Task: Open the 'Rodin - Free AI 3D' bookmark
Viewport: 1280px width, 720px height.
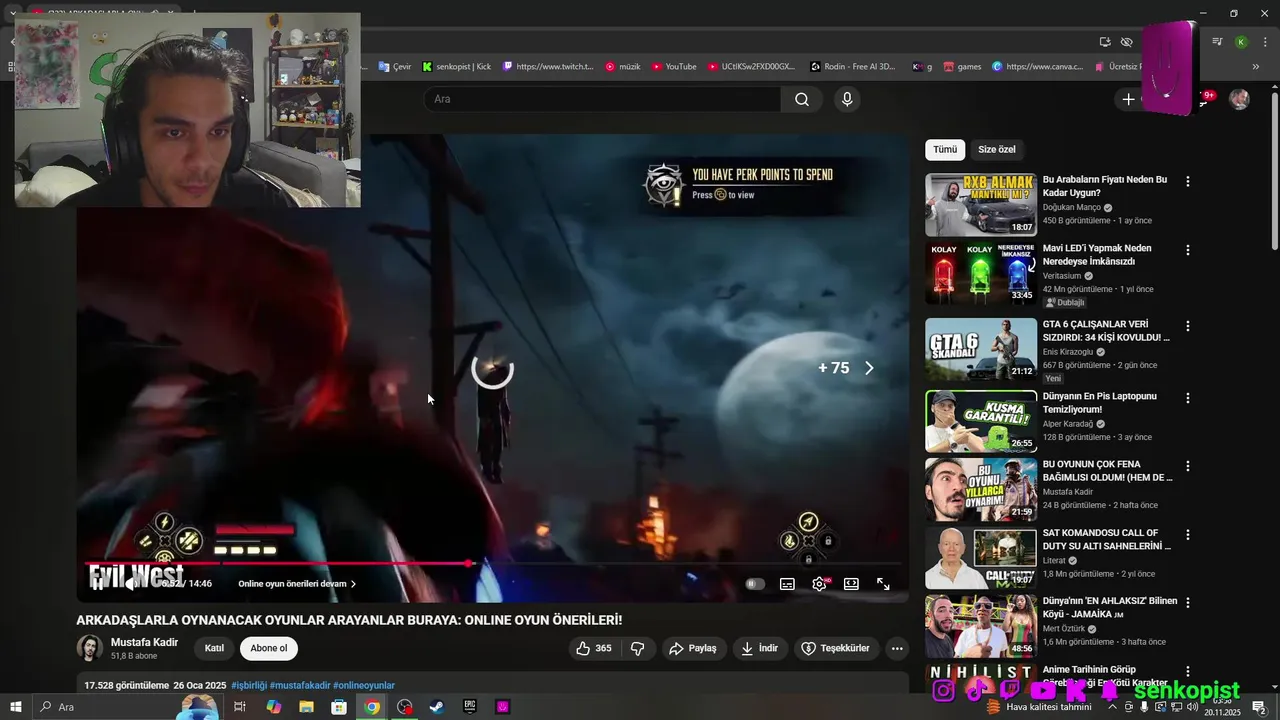Action: point(852,67)
